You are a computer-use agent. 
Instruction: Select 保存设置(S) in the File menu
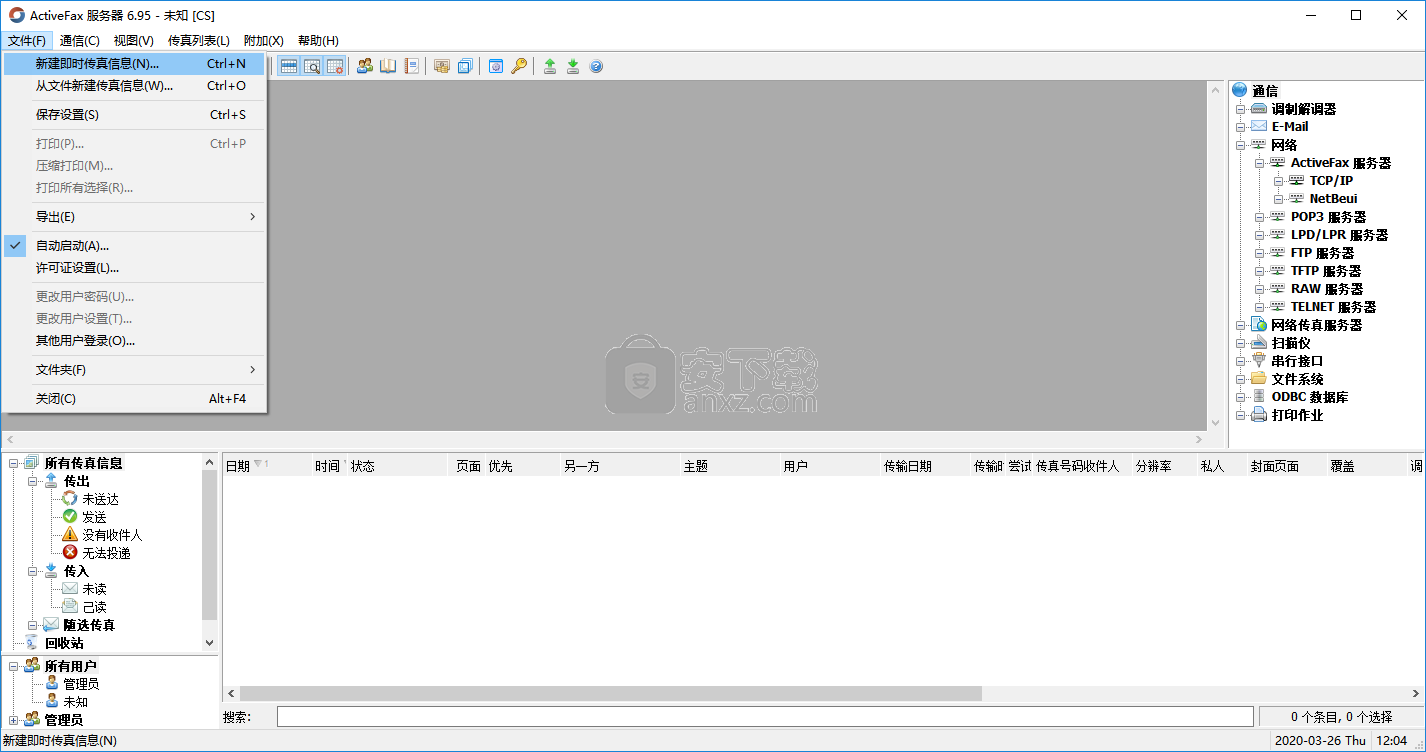134,115
